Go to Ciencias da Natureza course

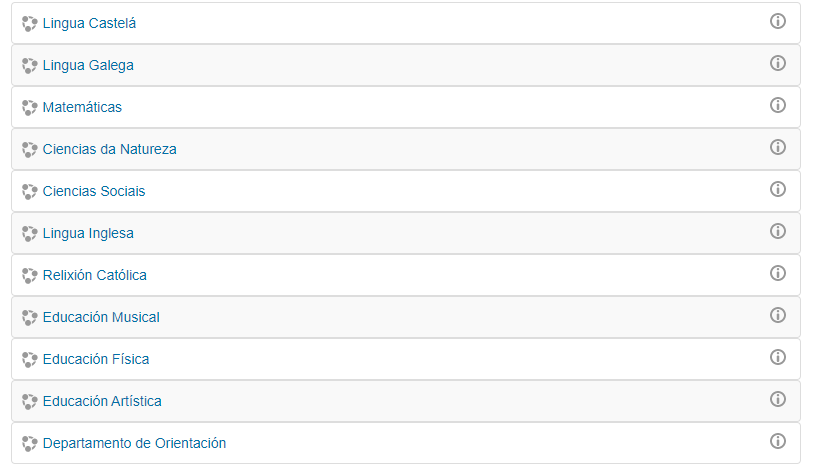click(x=109, y=149)
